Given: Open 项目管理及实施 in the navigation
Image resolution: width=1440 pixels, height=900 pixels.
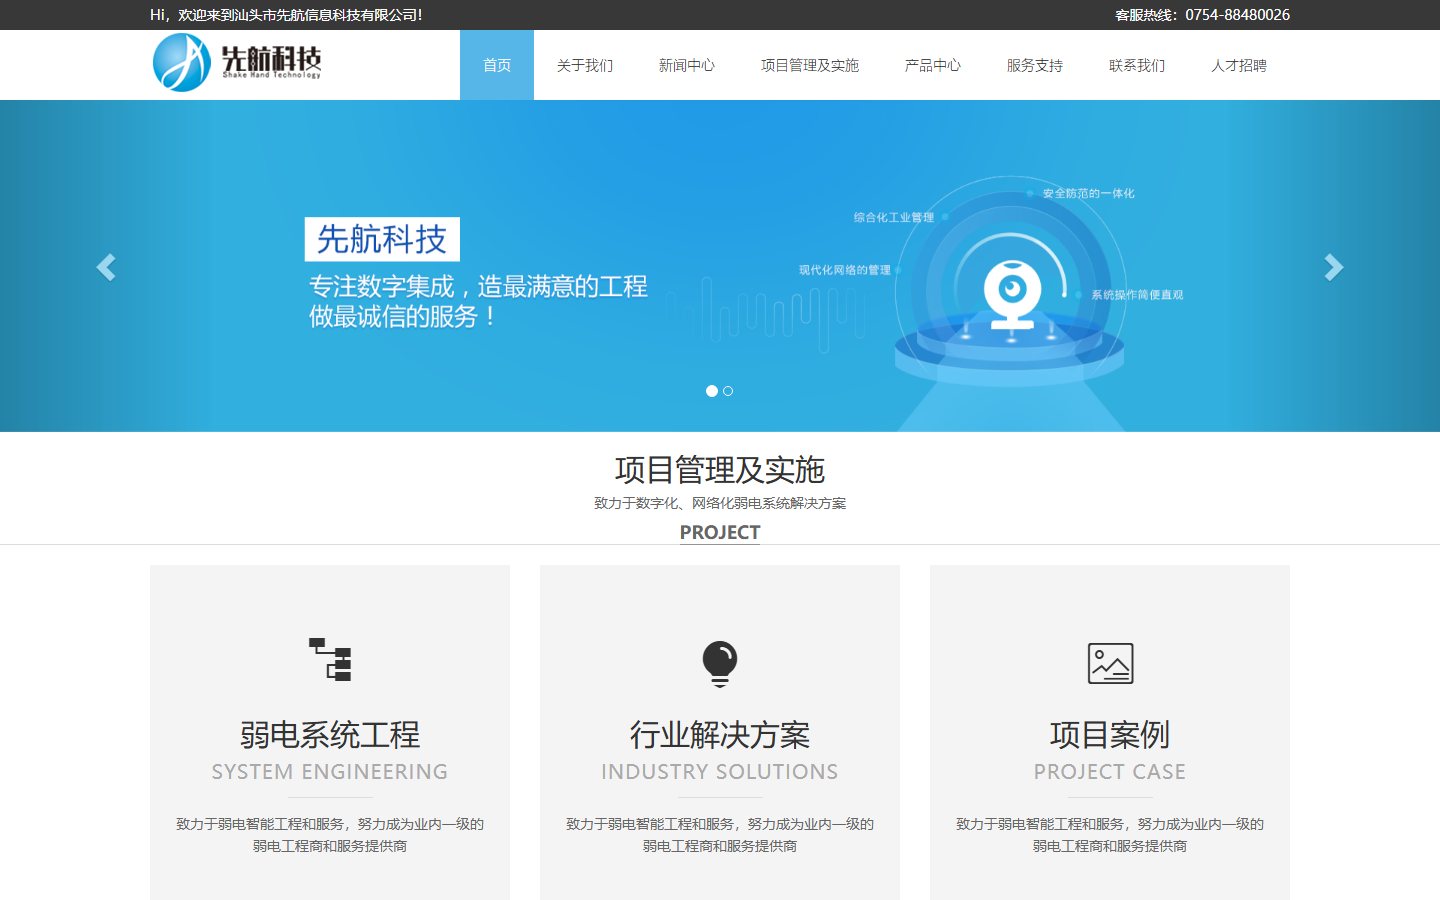Looking at the screenshot, I should coord(810,65).
